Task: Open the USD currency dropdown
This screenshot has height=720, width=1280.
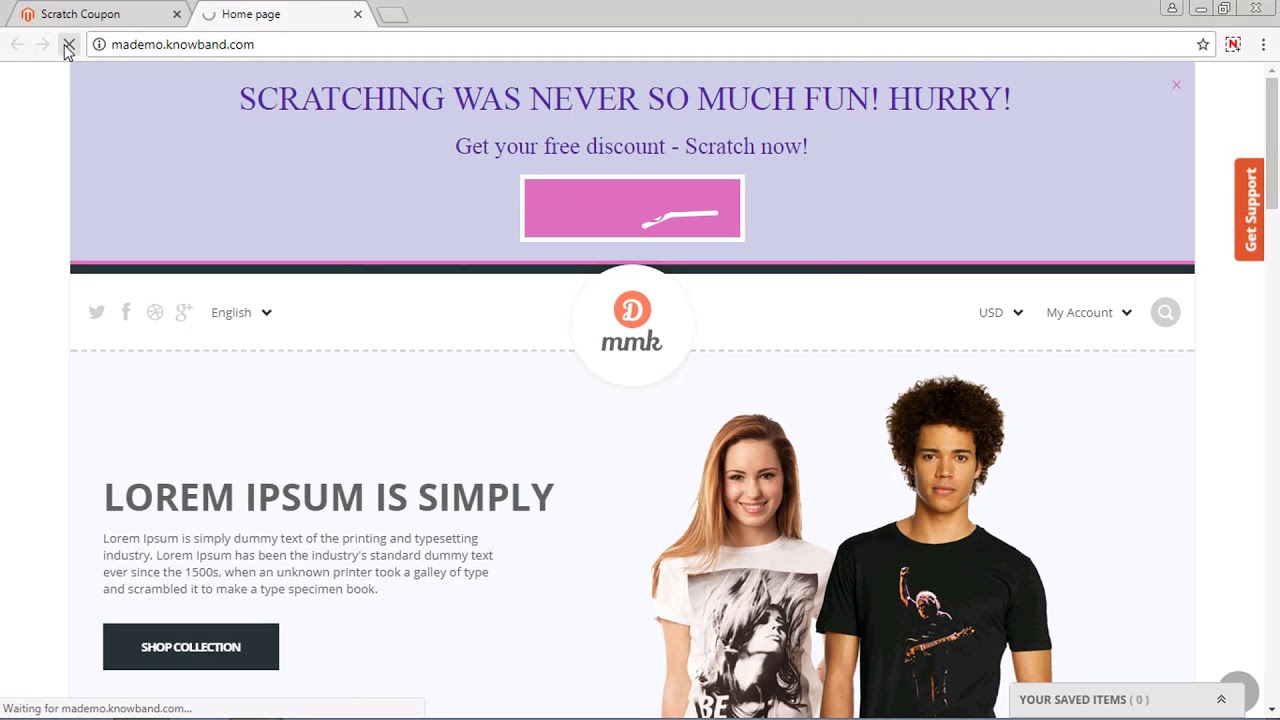Action: 1001,312
